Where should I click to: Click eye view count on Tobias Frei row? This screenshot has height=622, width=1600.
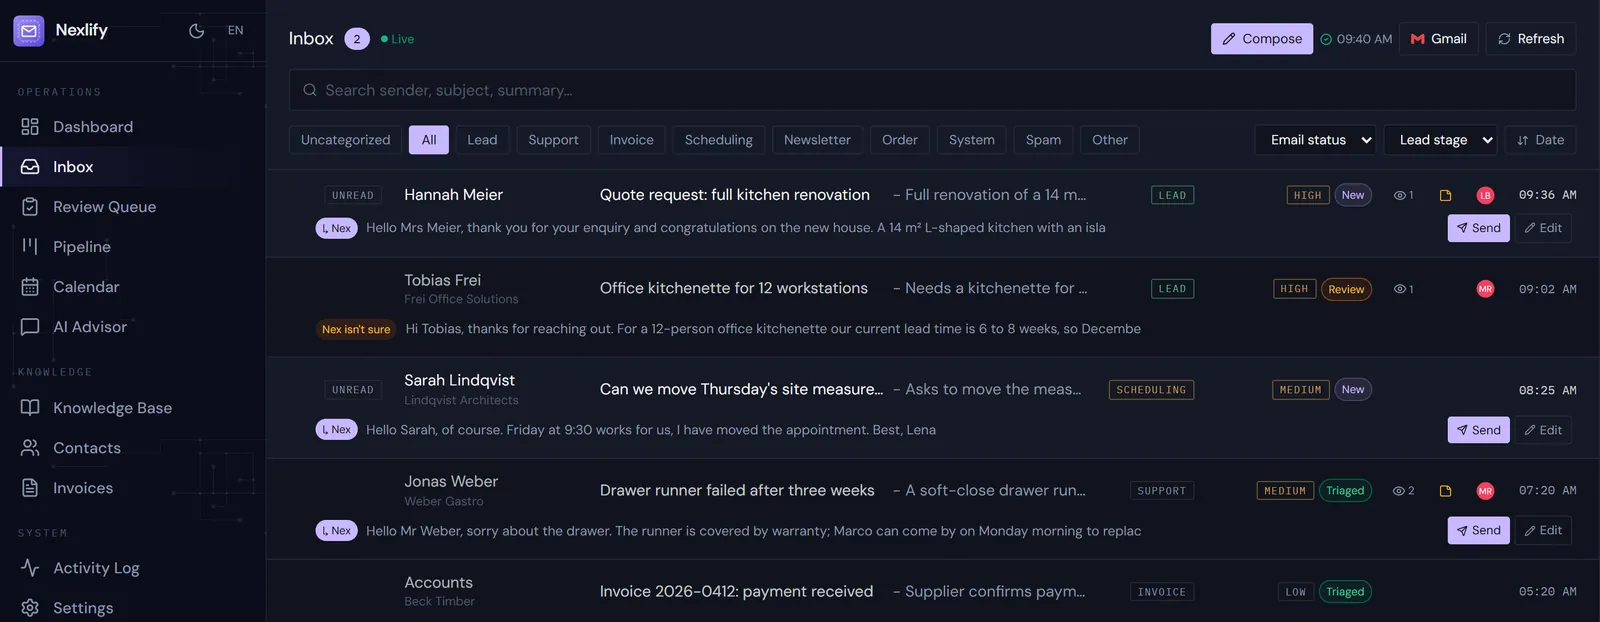click(x=1403, y=289)
